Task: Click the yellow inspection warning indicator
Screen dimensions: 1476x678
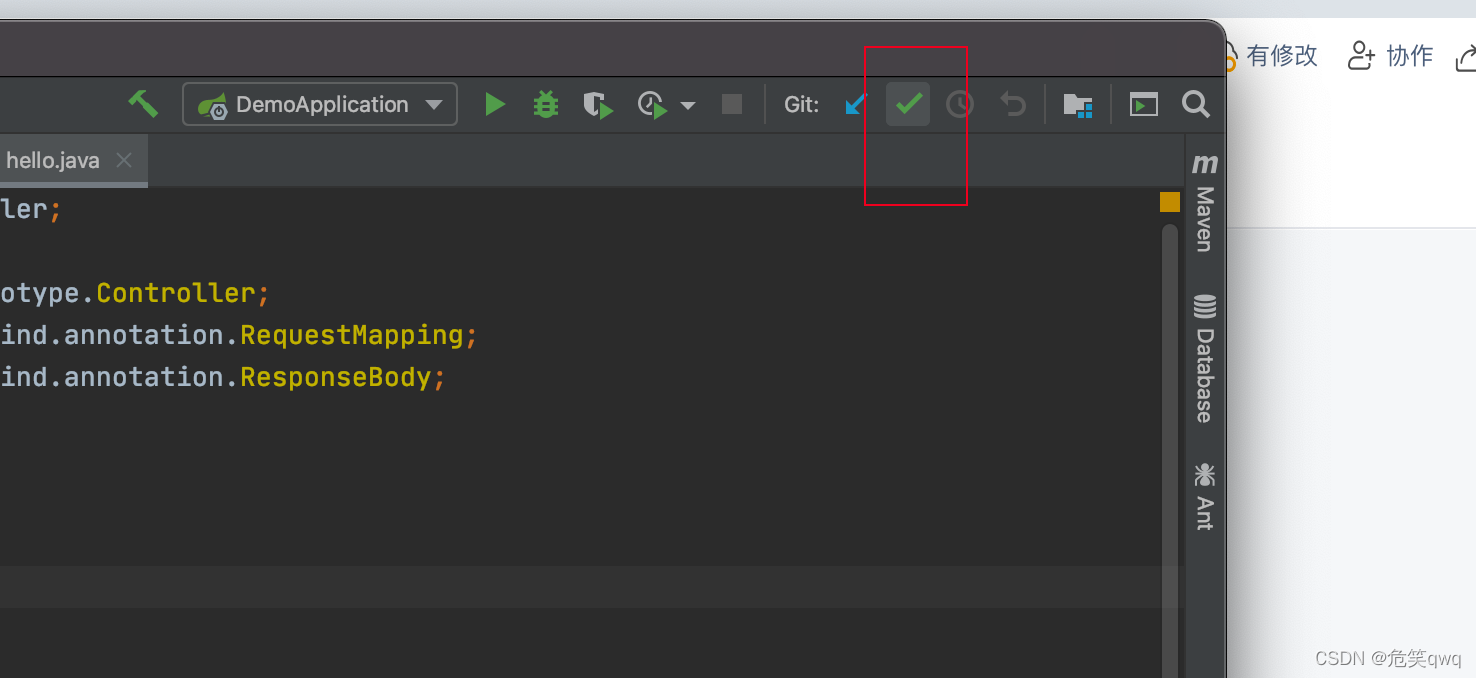Action: pyautogui.click(x=1170, y=202)
